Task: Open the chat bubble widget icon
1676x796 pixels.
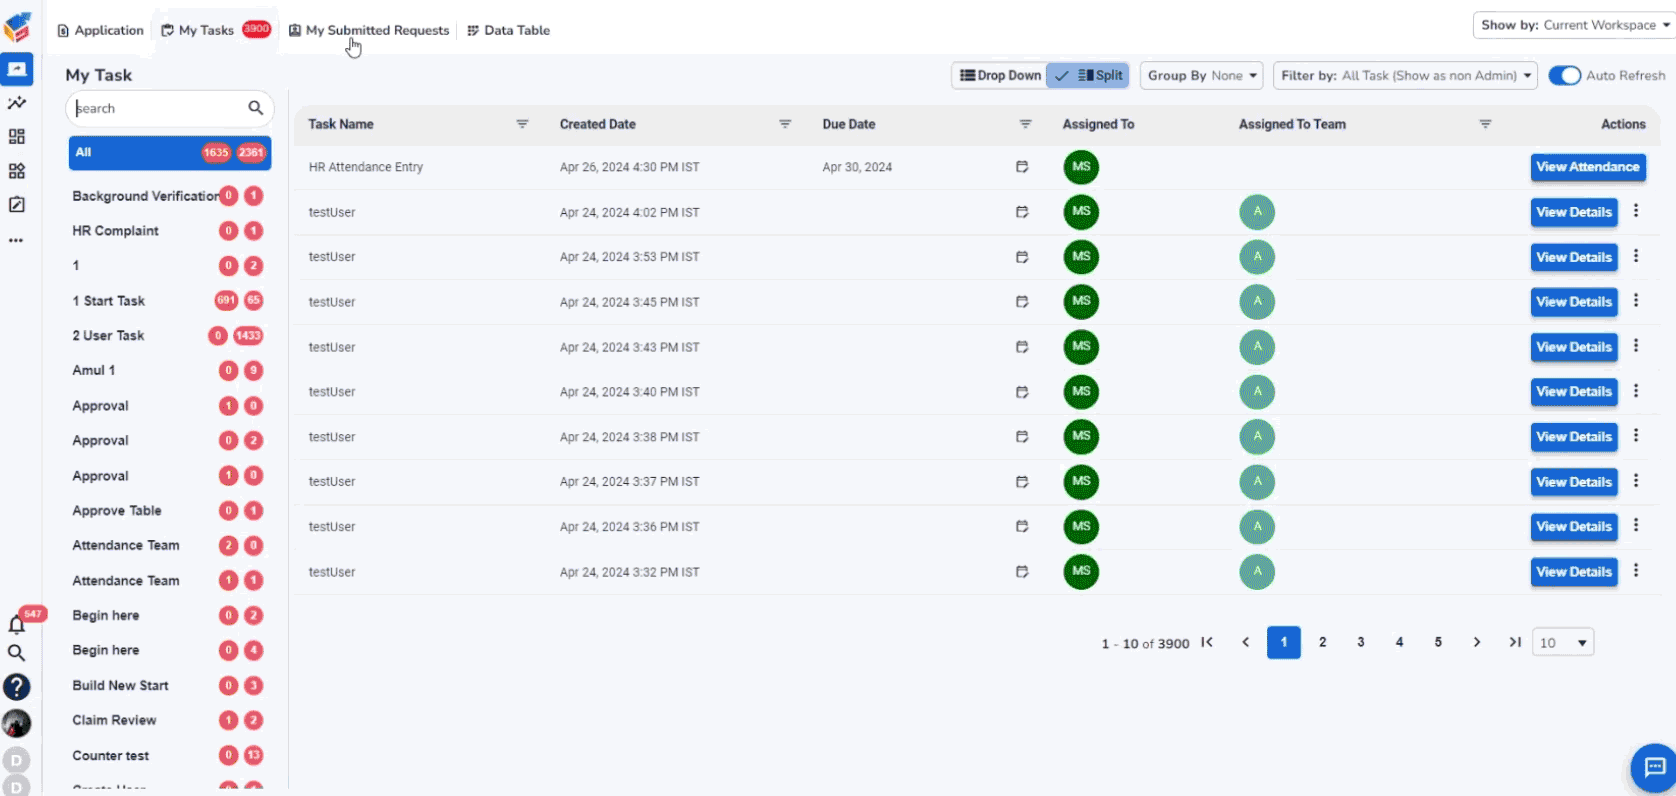Action: [1654, 767]
